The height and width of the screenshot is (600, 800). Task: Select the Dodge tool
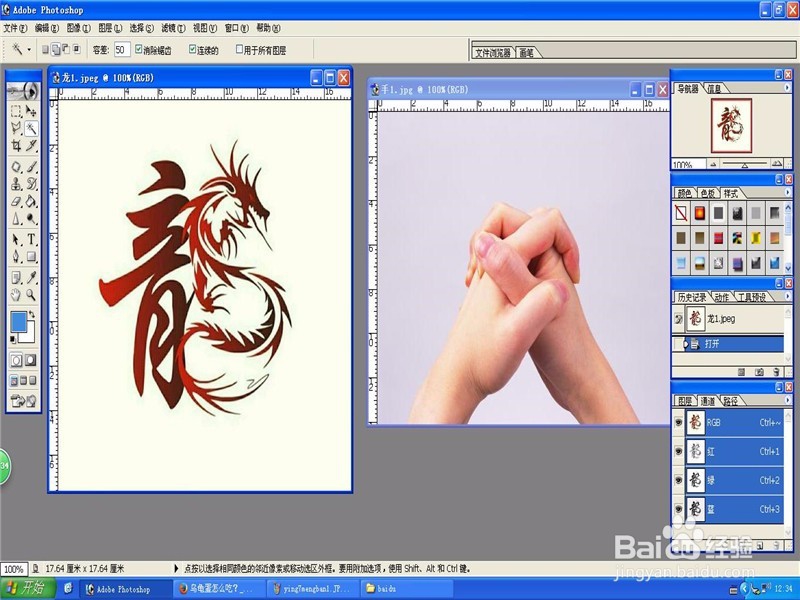(31, 218)
